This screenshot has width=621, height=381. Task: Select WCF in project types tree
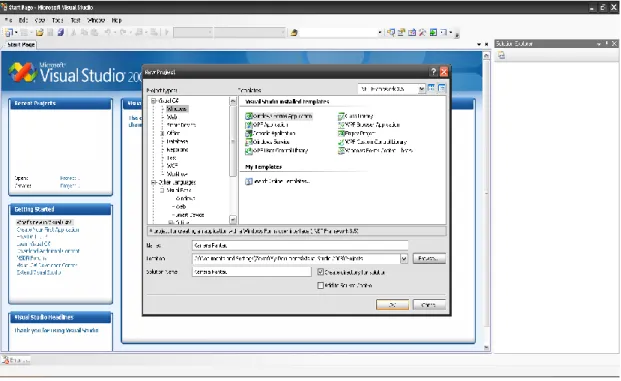click(x=172, y=166)
